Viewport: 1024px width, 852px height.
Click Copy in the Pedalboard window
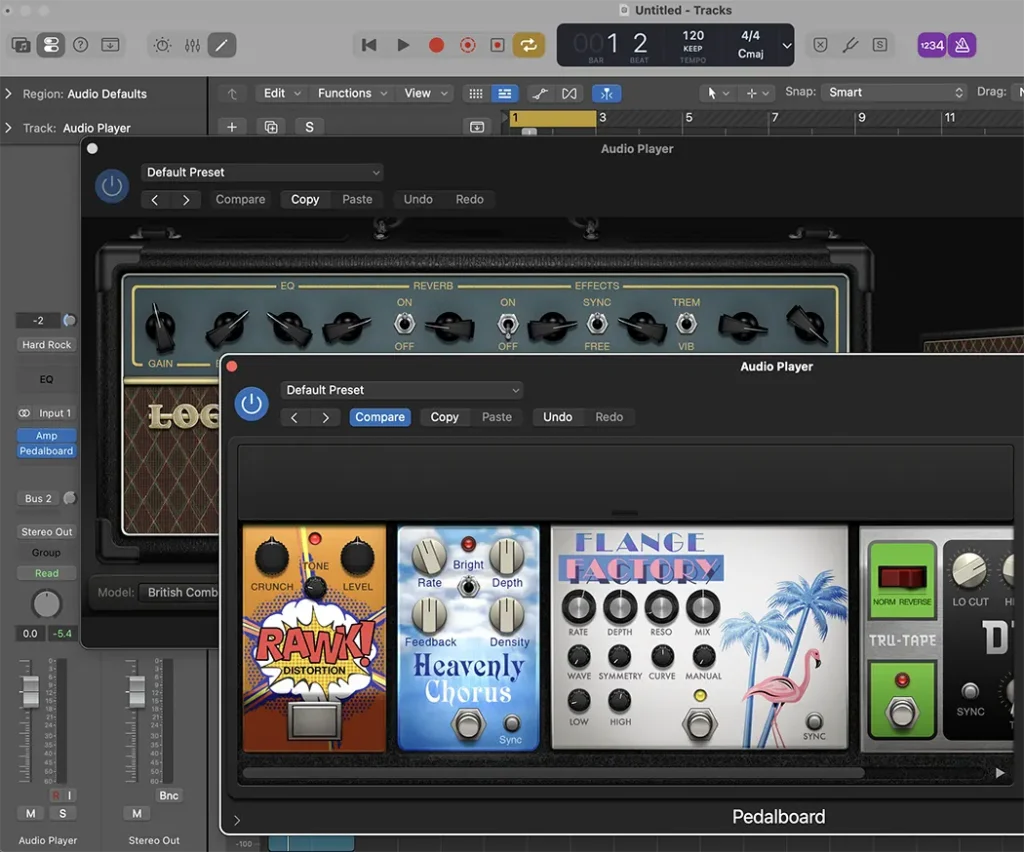444,417
